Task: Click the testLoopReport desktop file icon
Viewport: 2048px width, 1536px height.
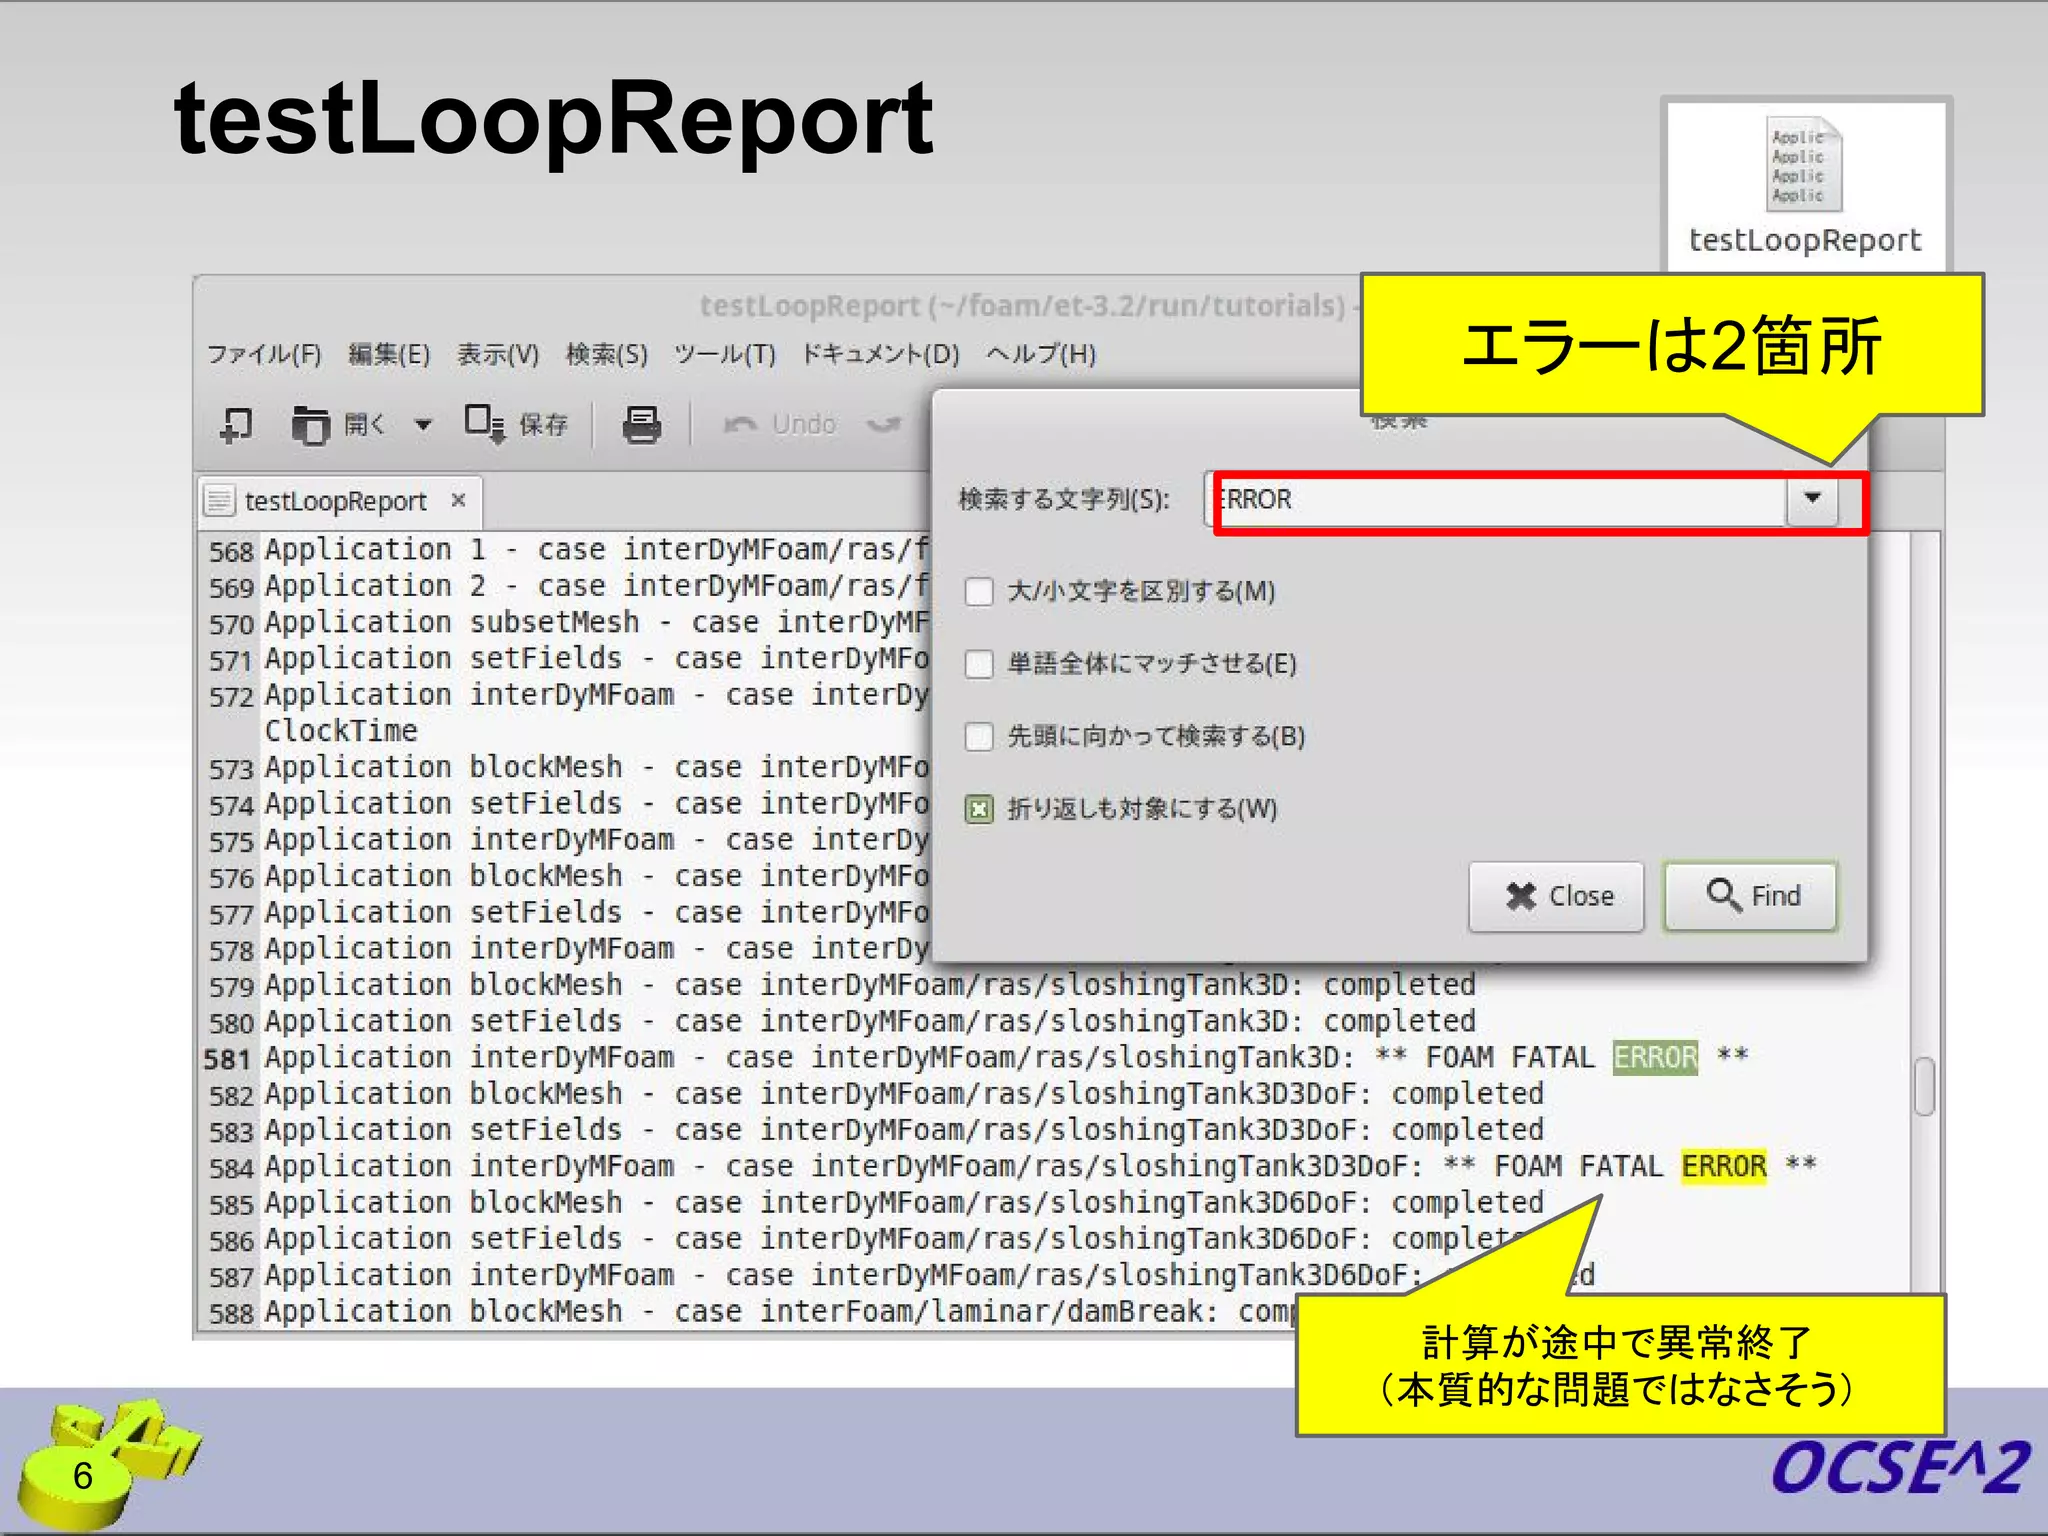Action: tap(1806, 166)
